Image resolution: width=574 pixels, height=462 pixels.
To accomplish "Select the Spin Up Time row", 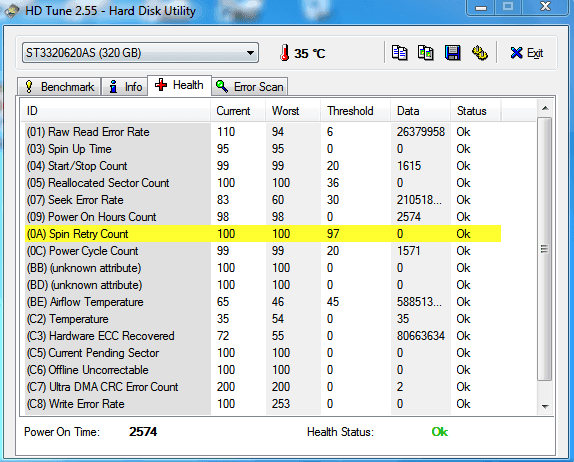I will point(263,149).
